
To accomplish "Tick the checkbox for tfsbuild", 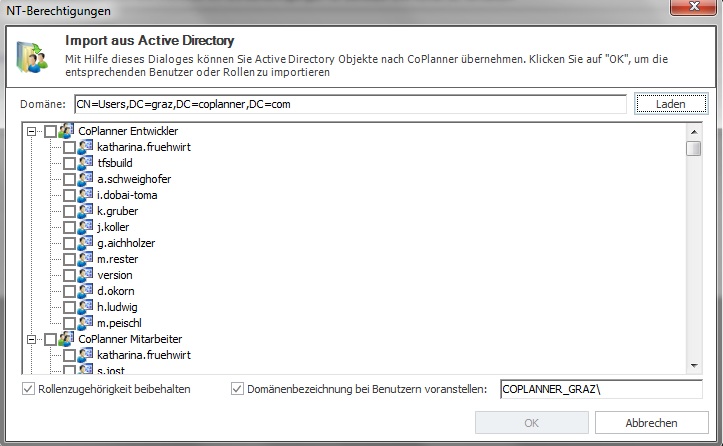I will point(69,163).
